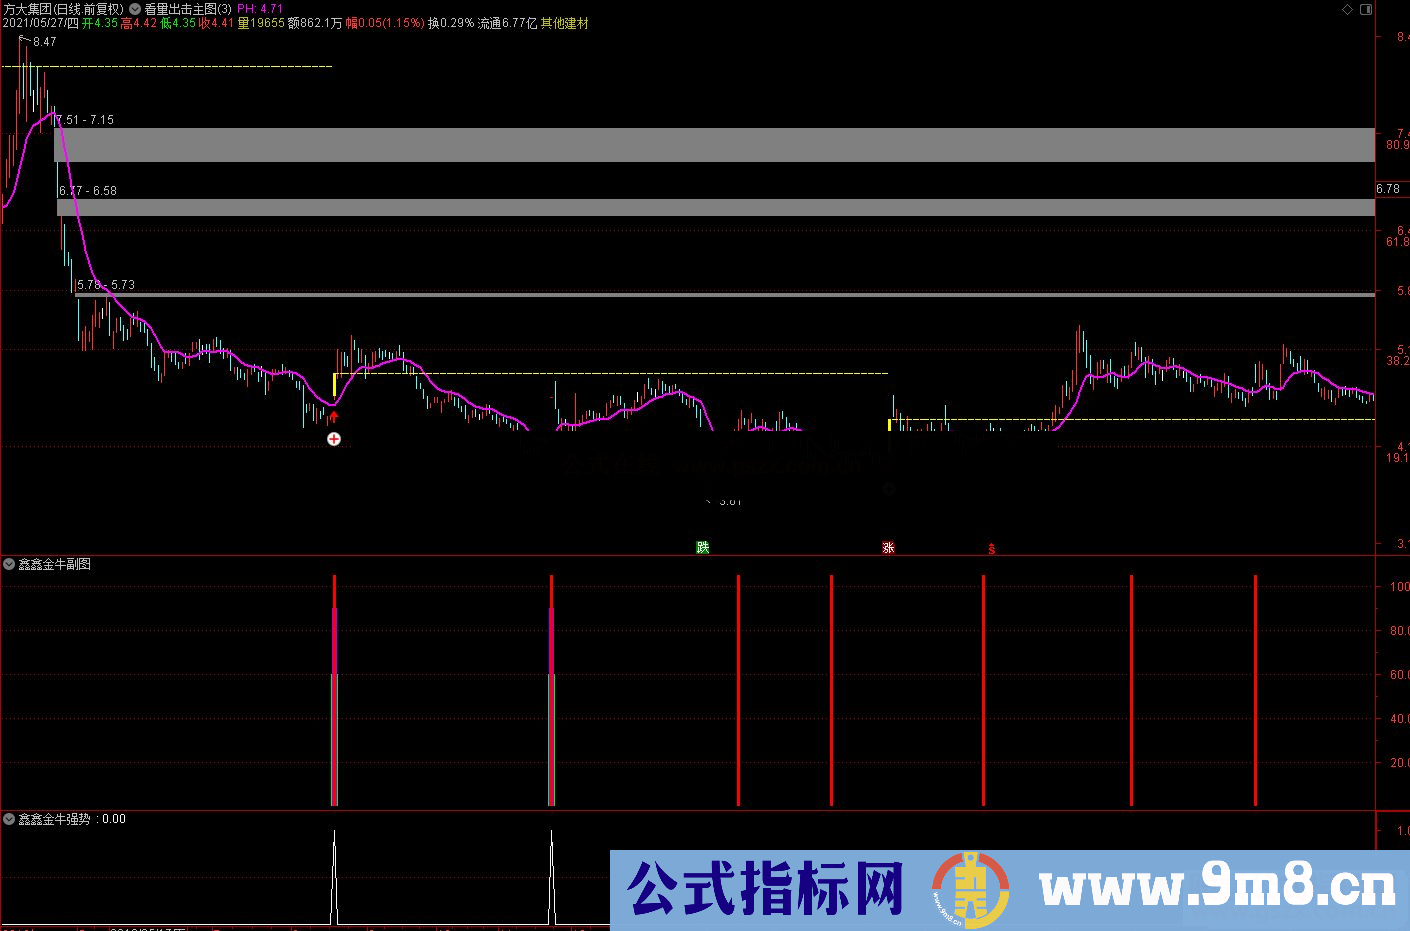Select the green 跌 marker at the chart bottom
This screenshot has height=931, width=1410.
pos(703,547)
